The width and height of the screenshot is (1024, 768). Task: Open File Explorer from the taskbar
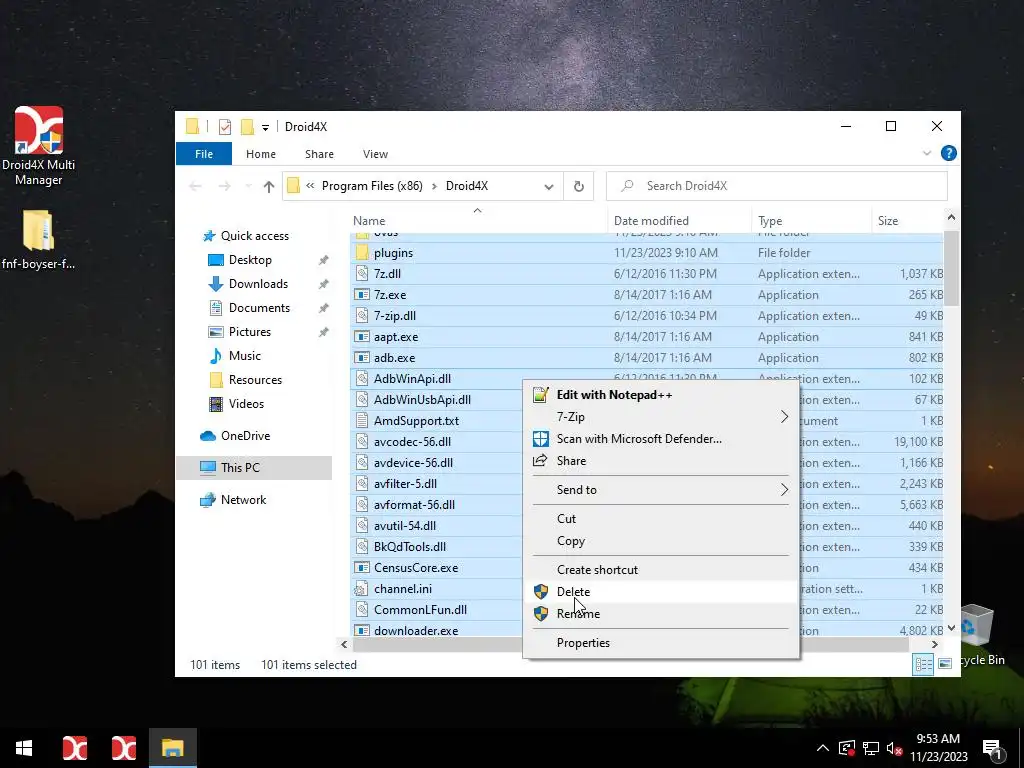click(x=172, y=748)
